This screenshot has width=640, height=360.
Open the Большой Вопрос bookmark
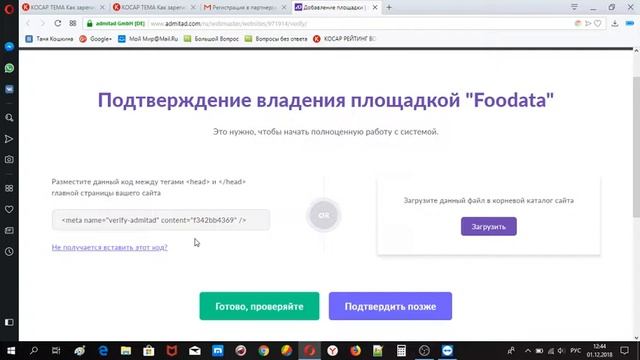(211, 39)
